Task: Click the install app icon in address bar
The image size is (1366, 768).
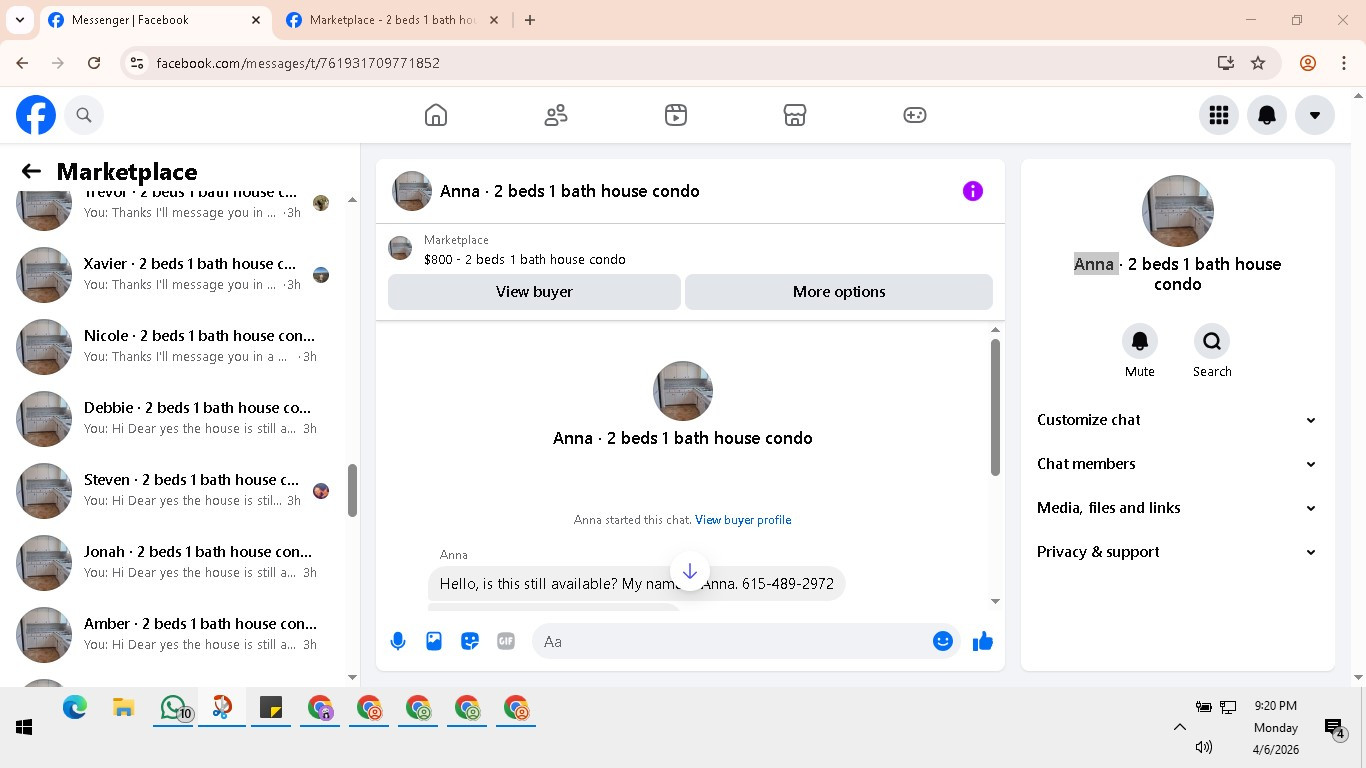Action: [x=1226, y=63]
